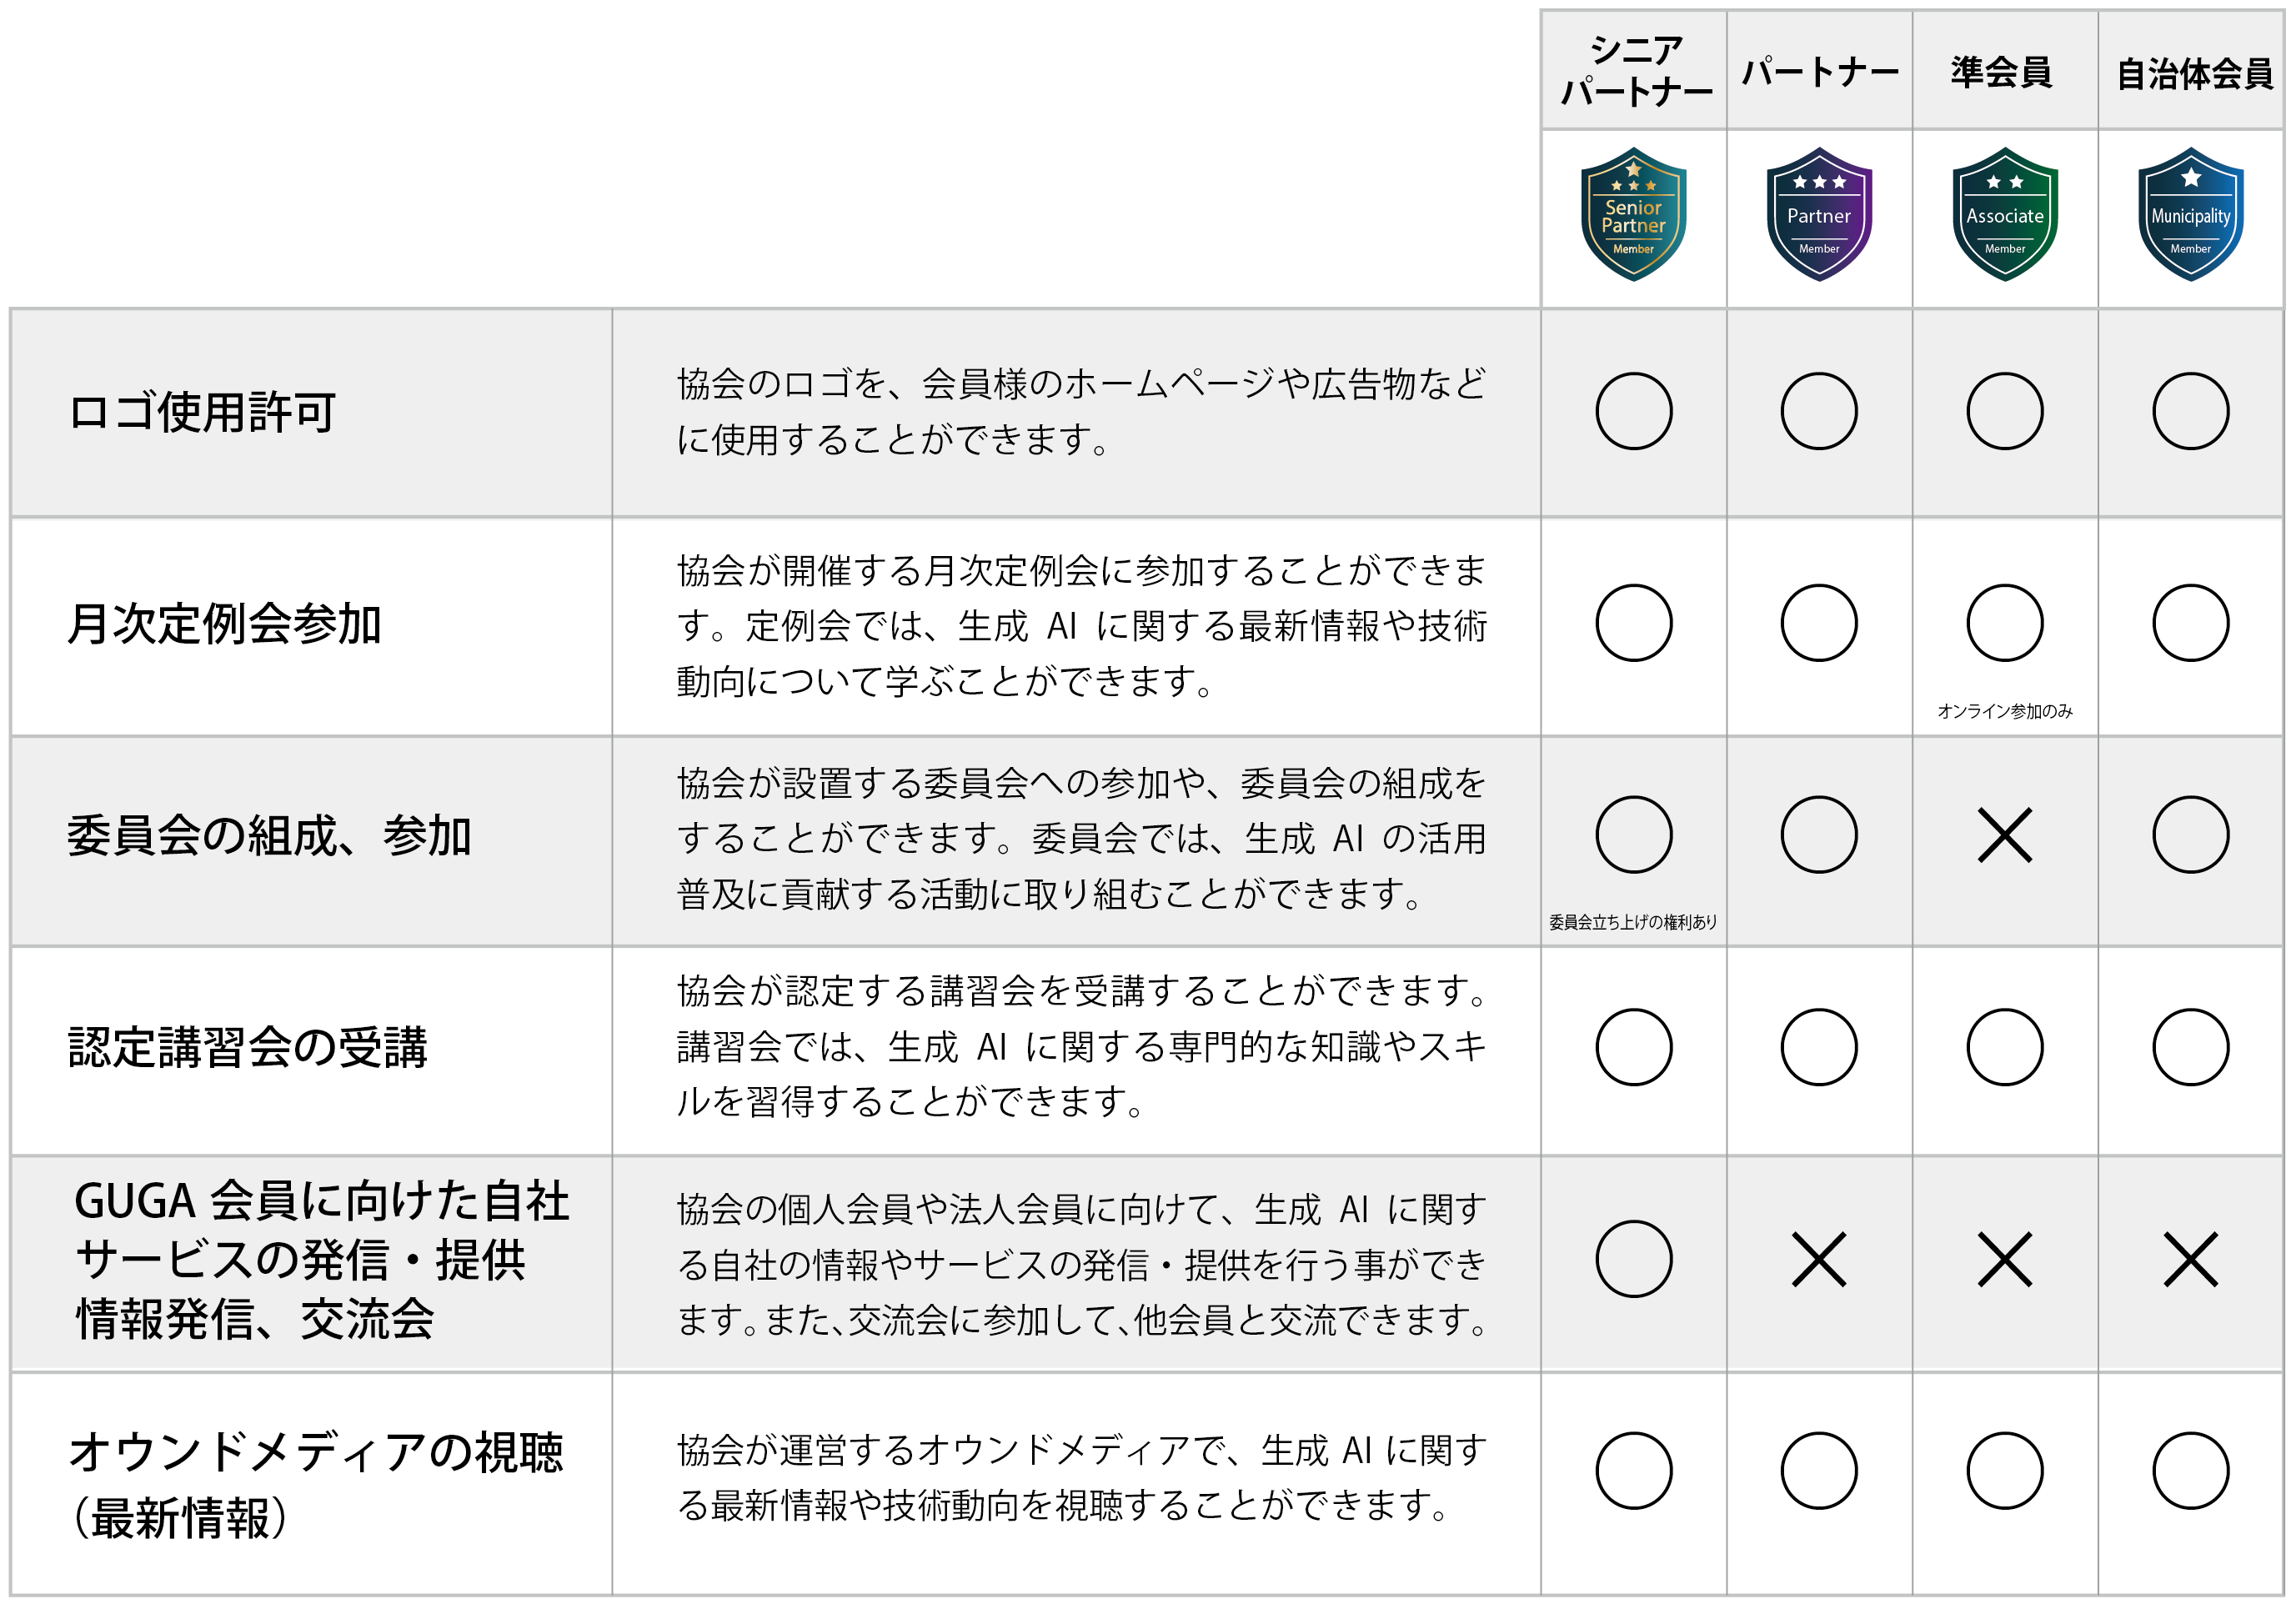
Task: Click シニアパートナー circle in ロゴ使用許可 row
Action: (x=1633, y=411)
